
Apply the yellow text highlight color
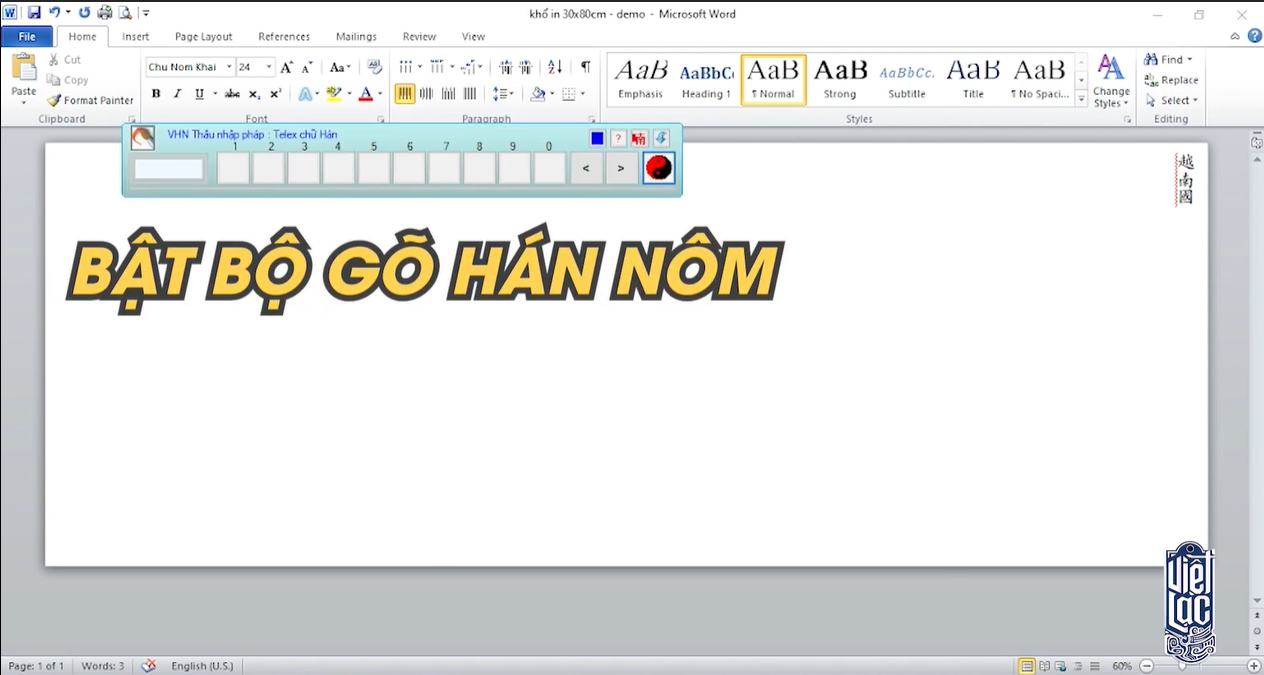click(334, 94)
